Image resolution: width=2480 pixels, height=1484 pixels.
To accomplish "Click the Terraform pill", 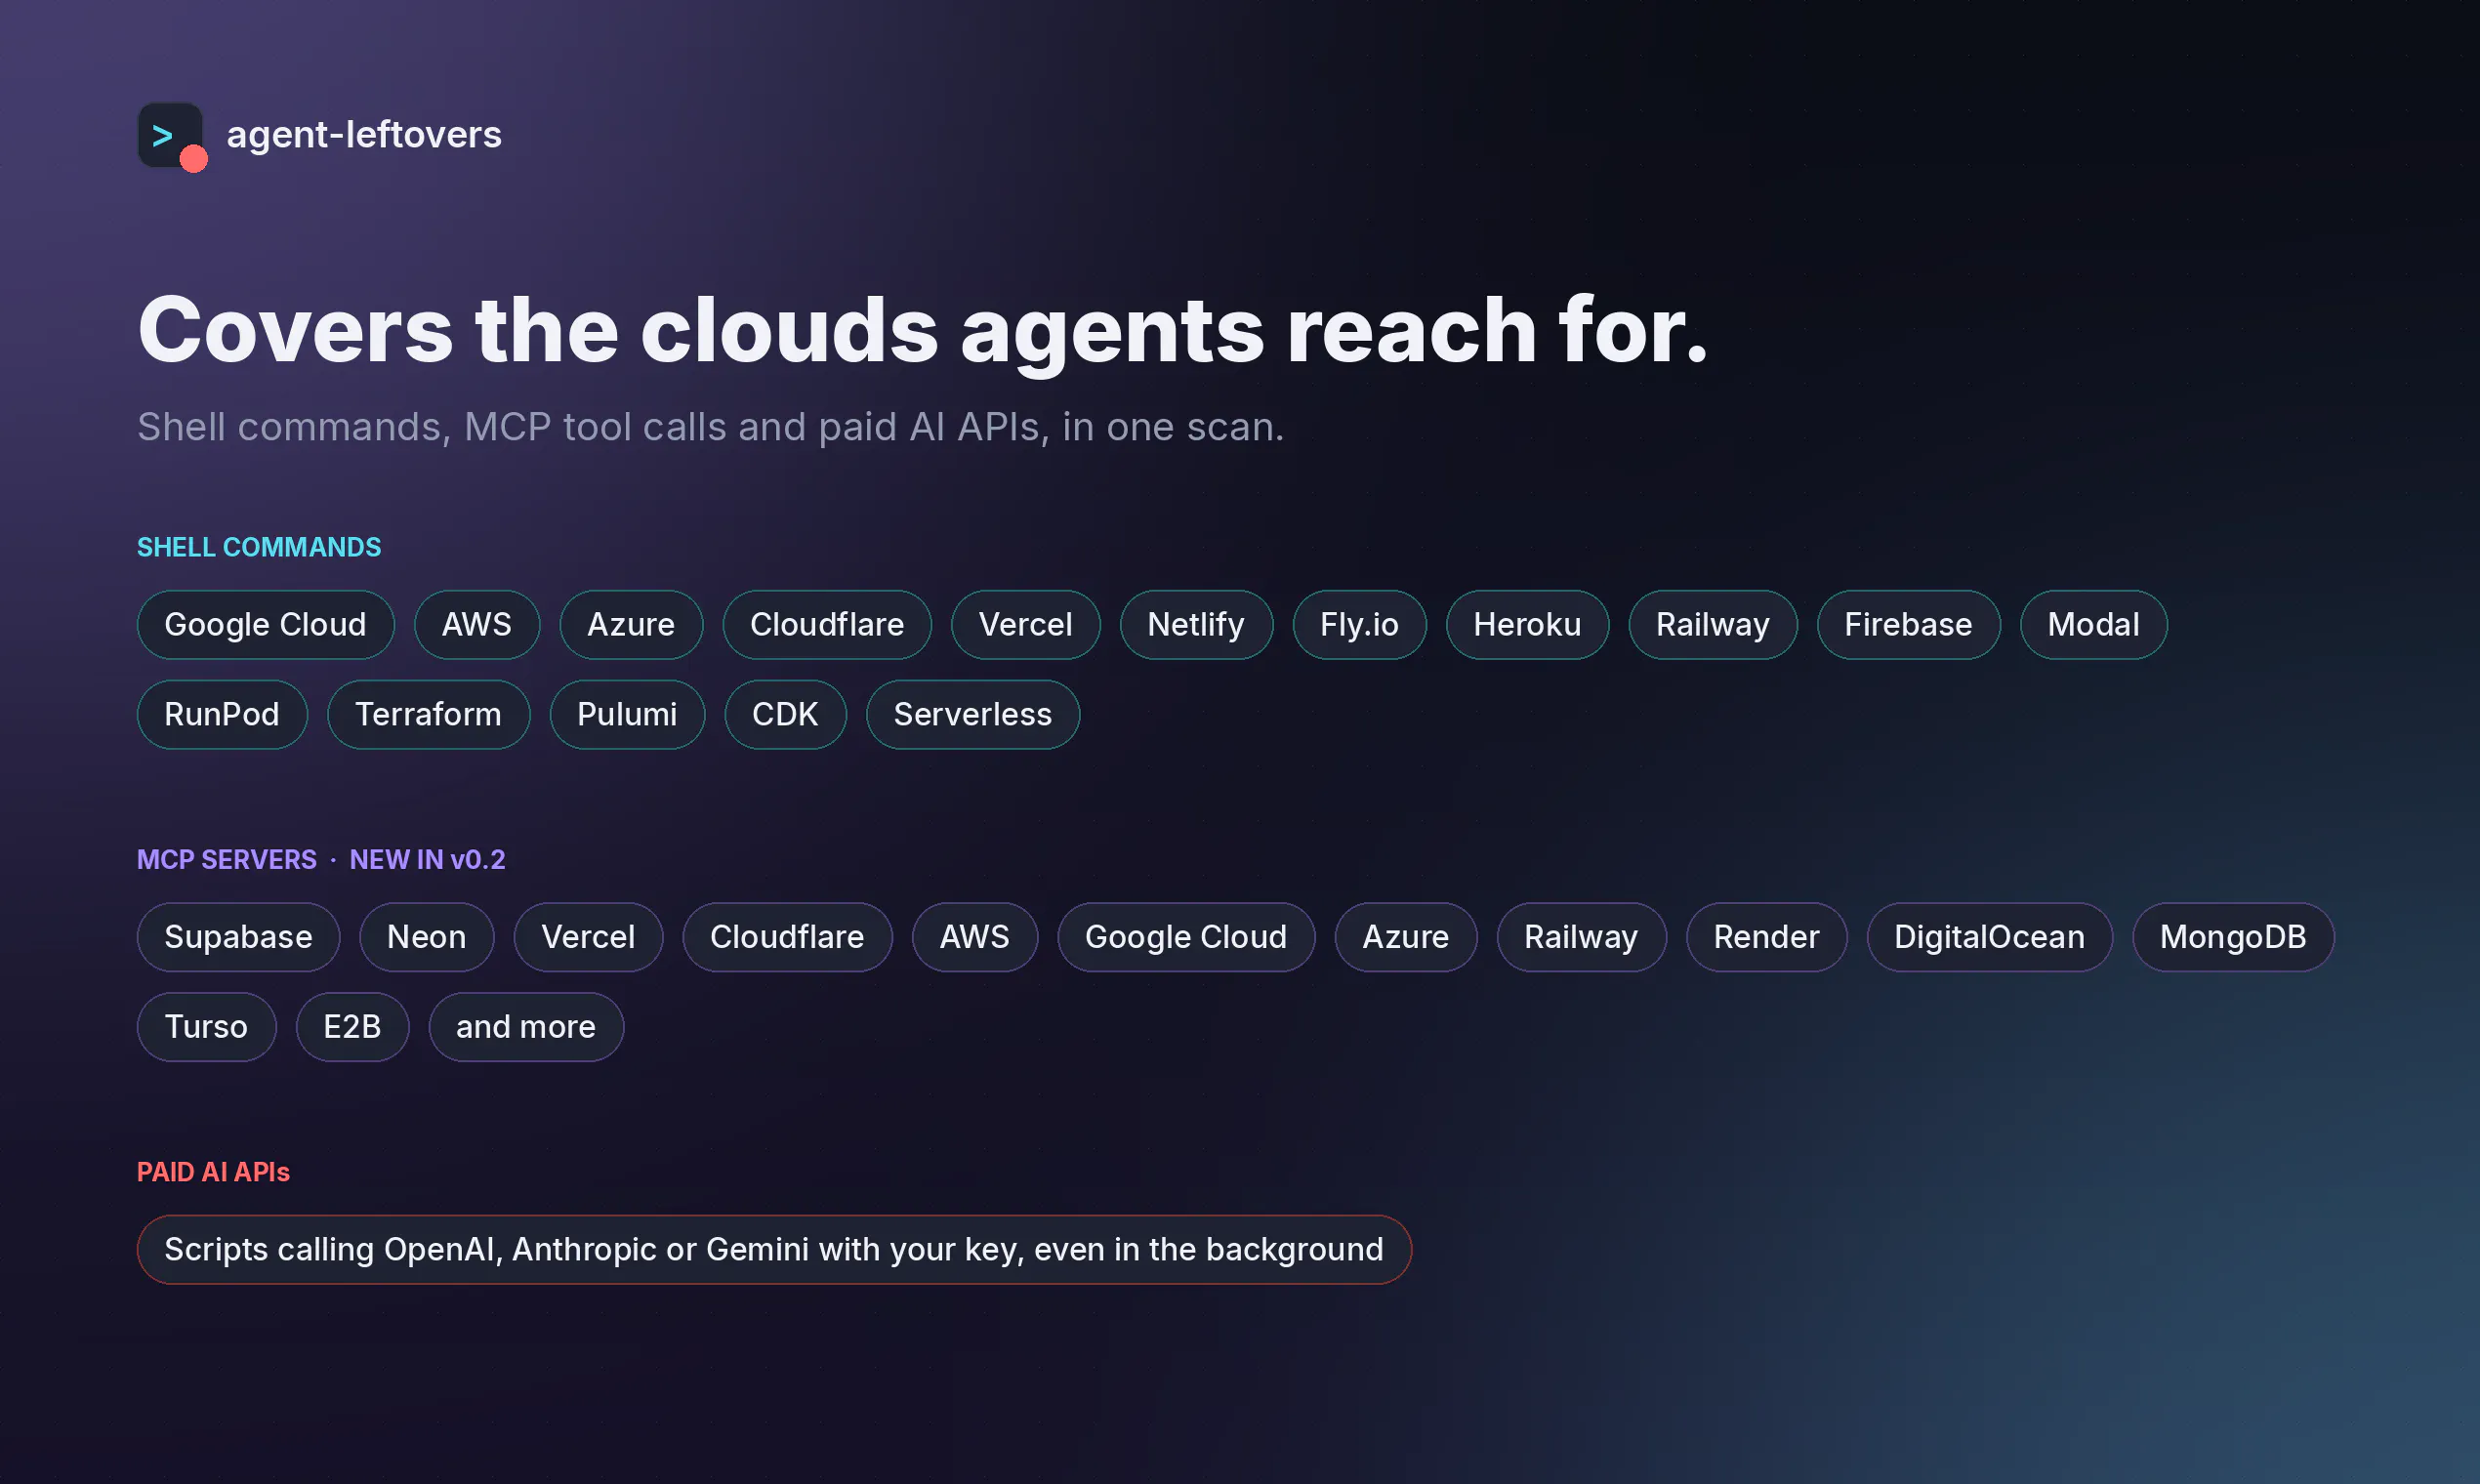I will (429, 715).
